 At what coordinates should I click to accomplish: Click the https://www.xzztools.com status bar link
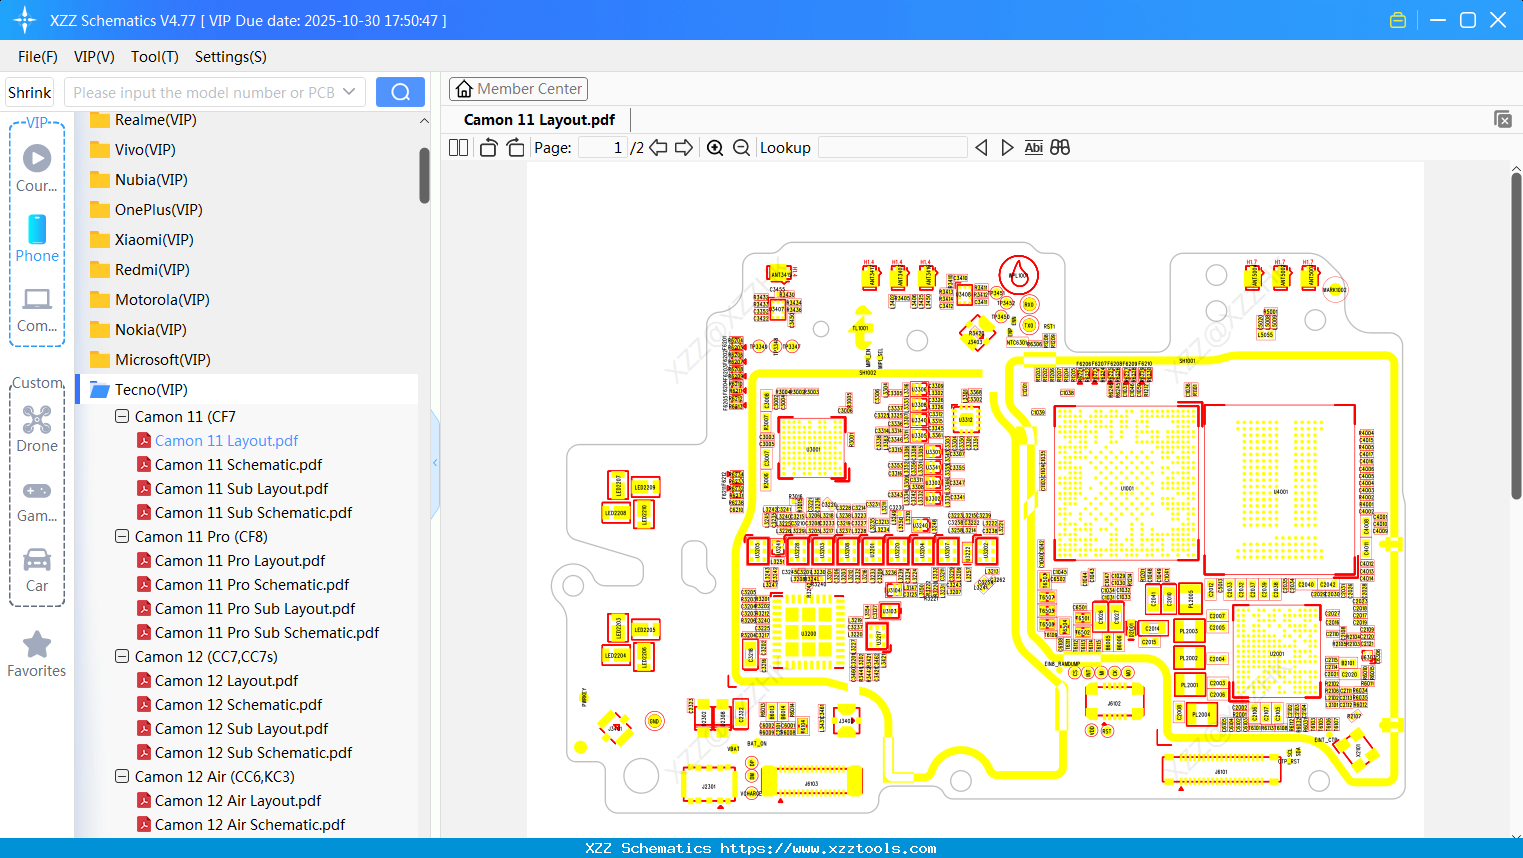coord(828,848)
